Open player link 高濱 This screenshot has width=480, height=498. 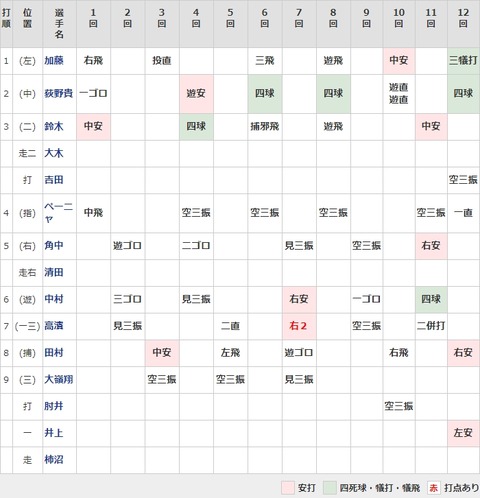[x=54, y=326]
